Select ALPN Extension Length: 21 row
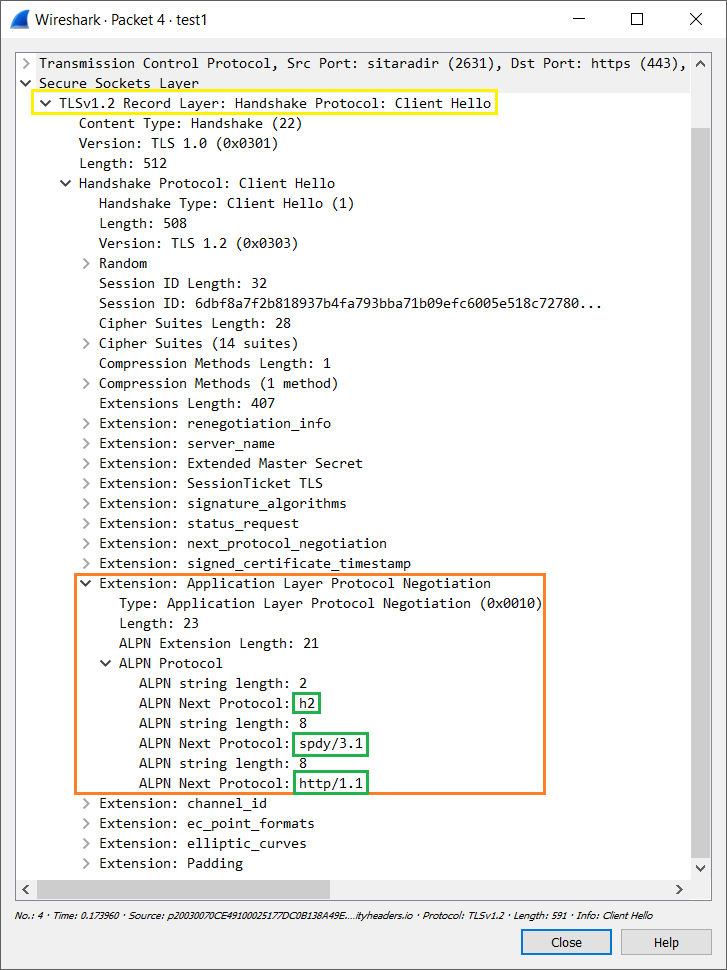This screenshot has width=727, height=970. point(219,643)
